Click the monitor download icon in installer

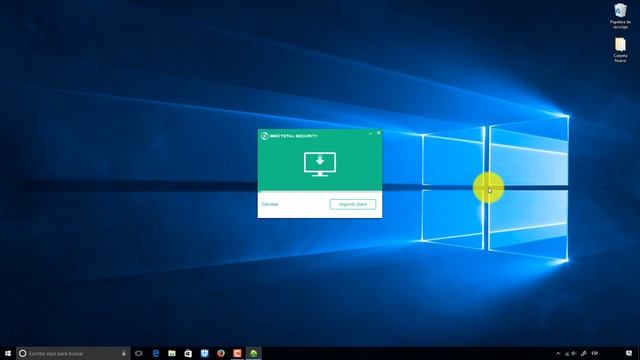(320, 164)
